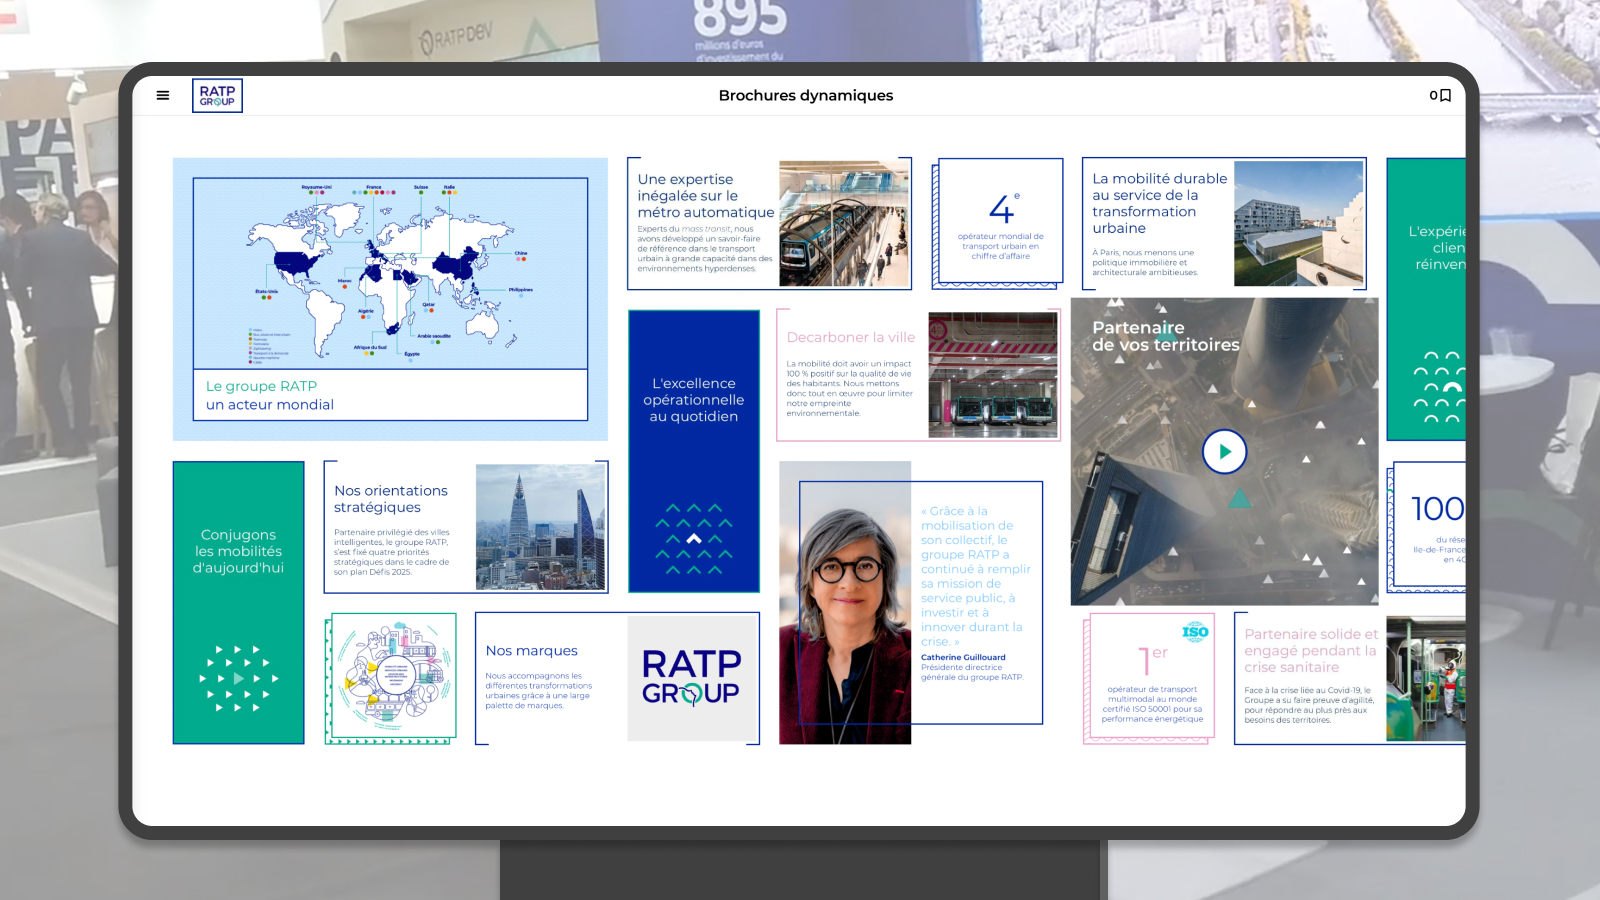Click the RATP Group logo in header
Image resolution: width=1600 pixels, height=900 pixels.
tap(217, 96)
